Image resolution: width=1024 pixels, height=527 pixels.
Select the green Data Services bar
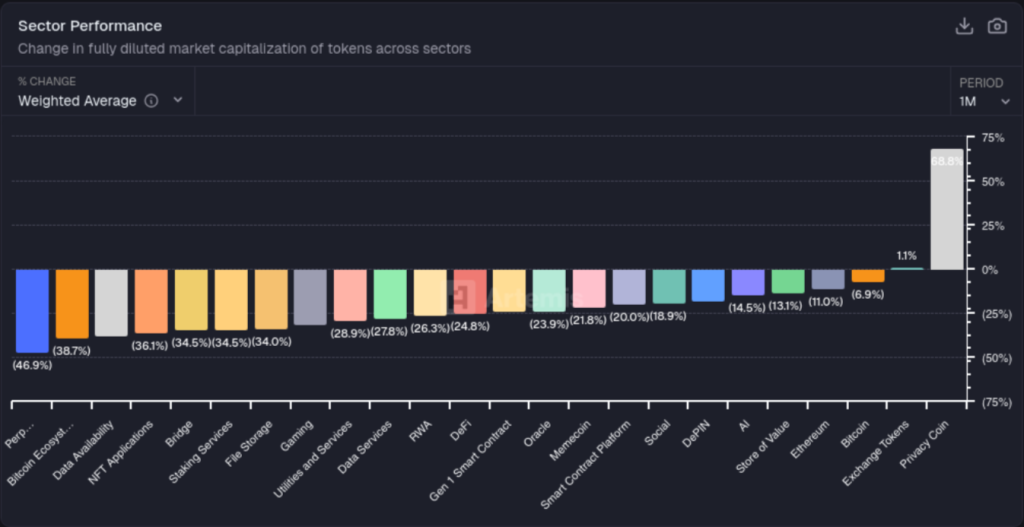click(x=390, y=294)
